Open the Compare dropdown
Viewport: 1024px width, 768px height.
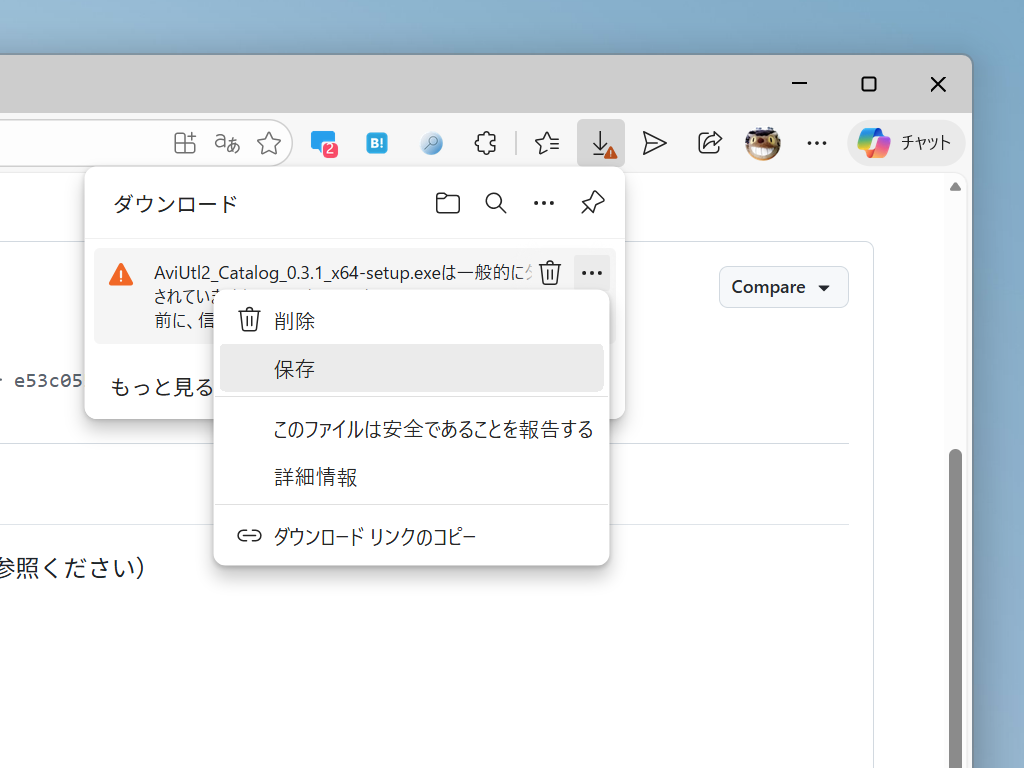[x=783, y=287]
